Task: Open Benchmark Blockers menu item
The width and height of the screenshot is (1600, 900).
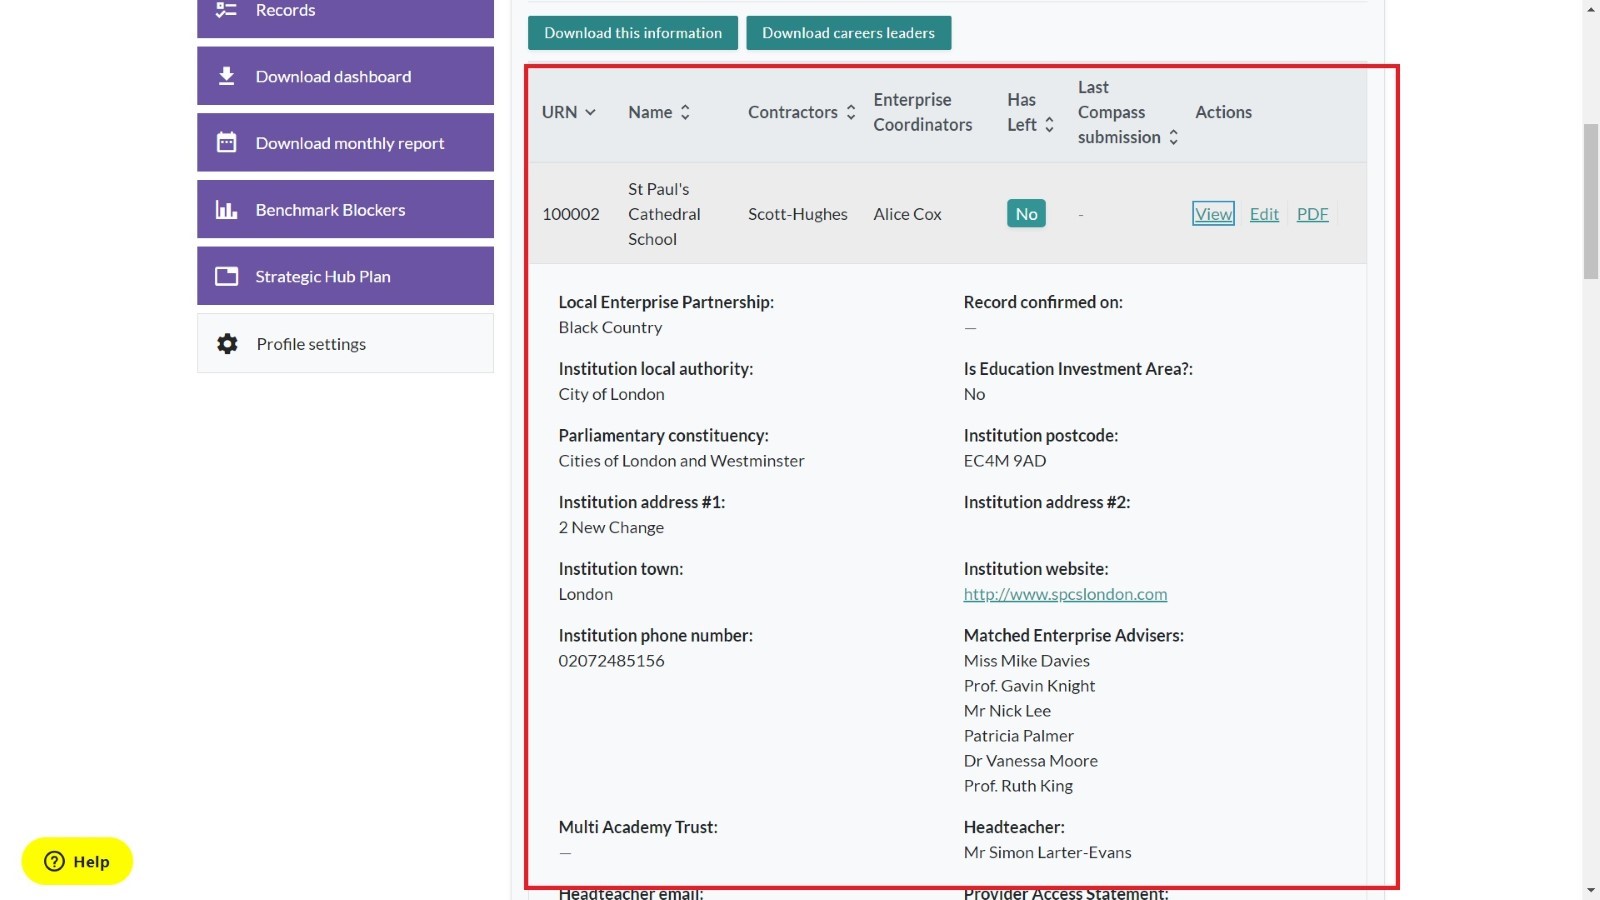Action: [345, 210]
